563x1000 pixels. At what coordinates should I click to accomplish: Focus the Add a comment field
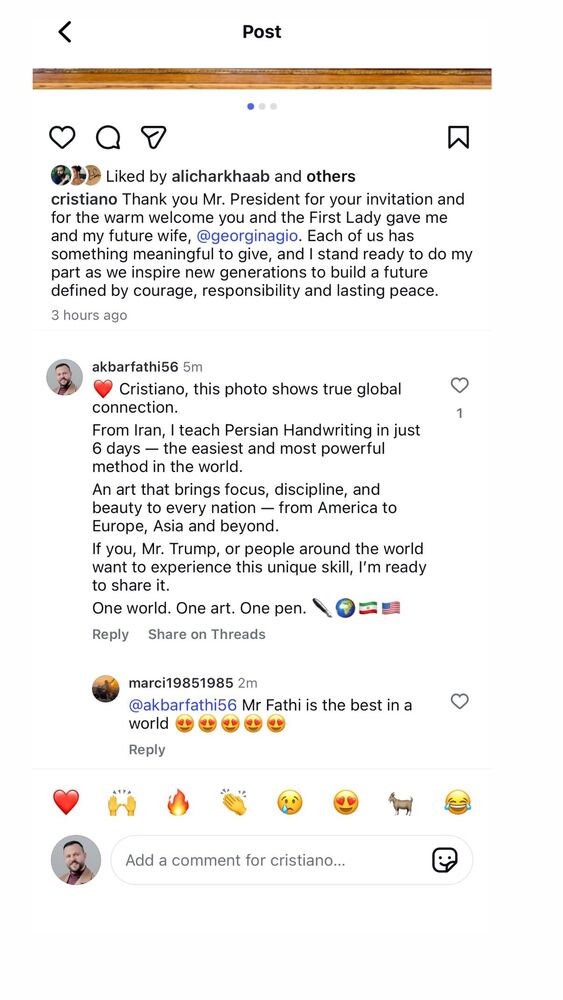pyautogui.click(x=292, y=860)
